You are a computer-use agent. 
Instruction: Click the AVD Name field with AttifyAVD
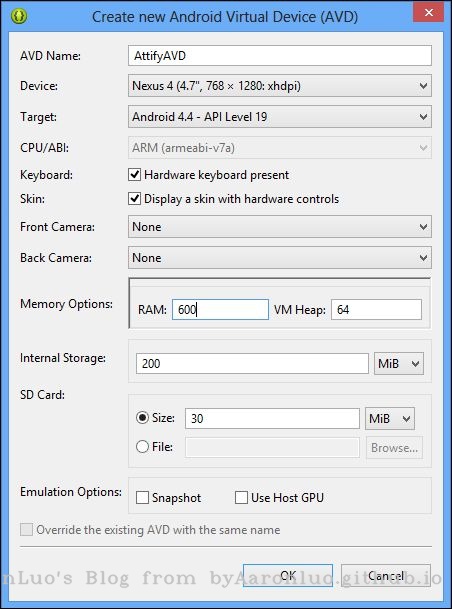280,56
